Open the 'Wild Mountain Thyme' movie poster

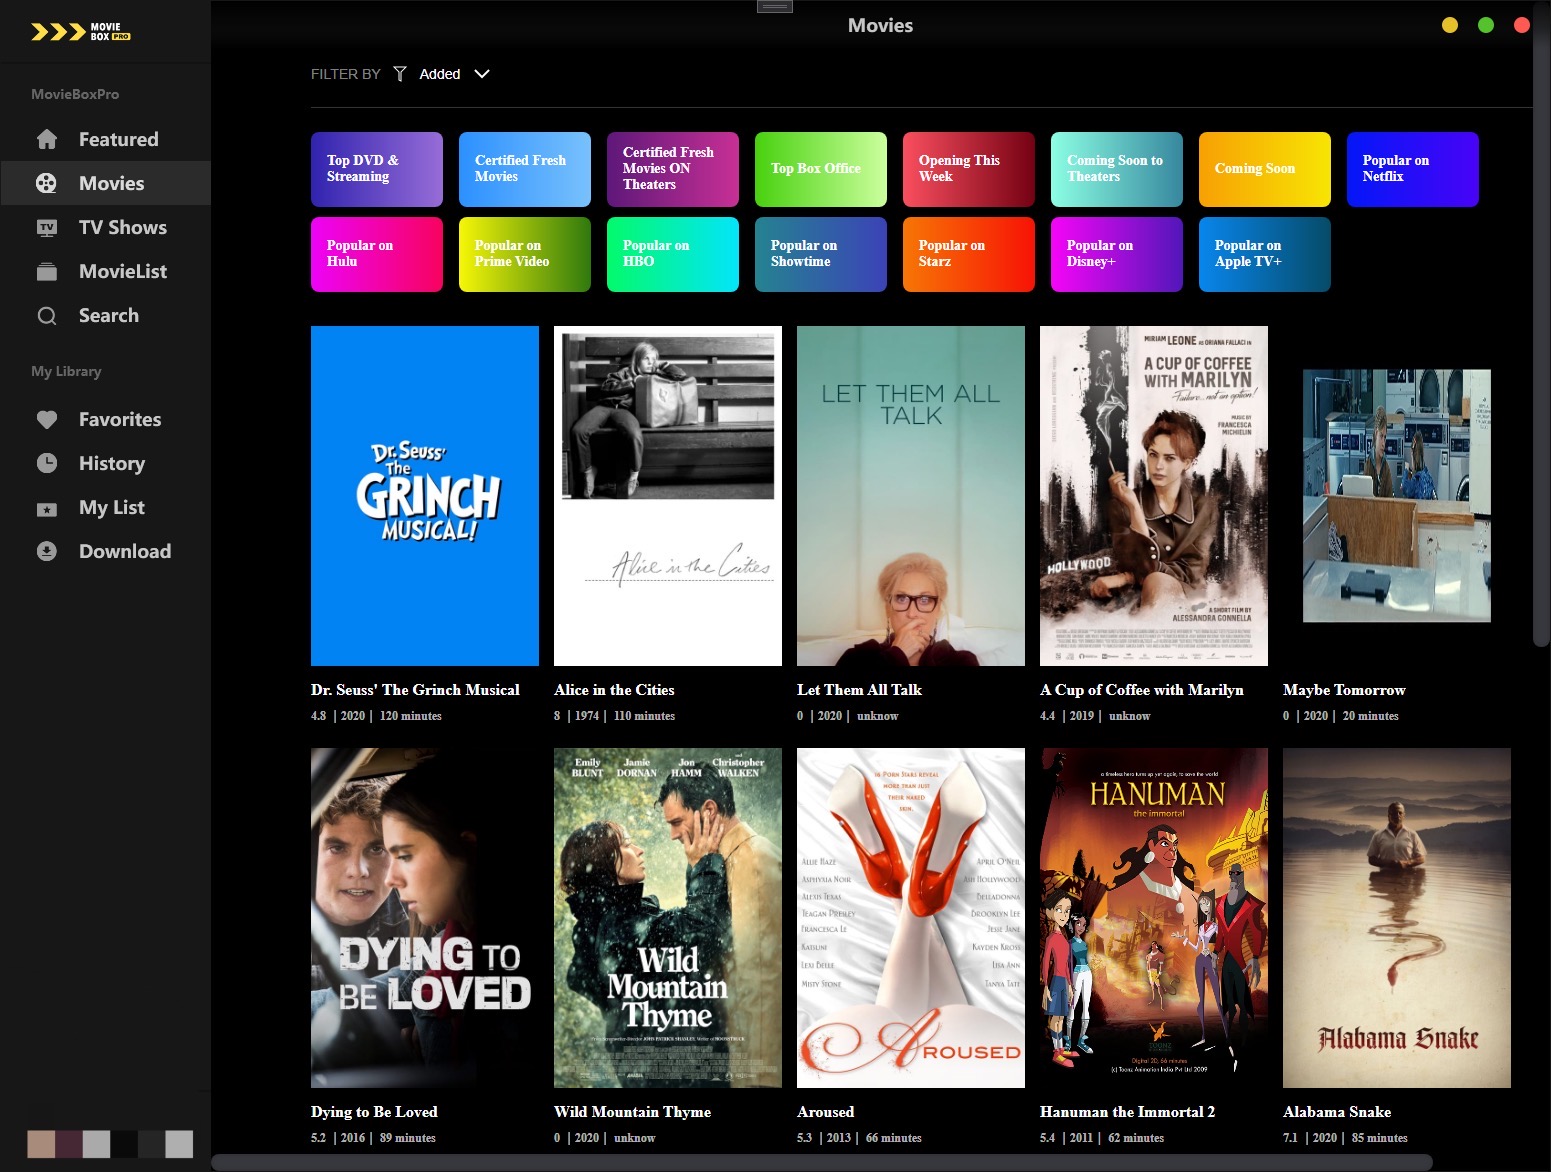667,918
